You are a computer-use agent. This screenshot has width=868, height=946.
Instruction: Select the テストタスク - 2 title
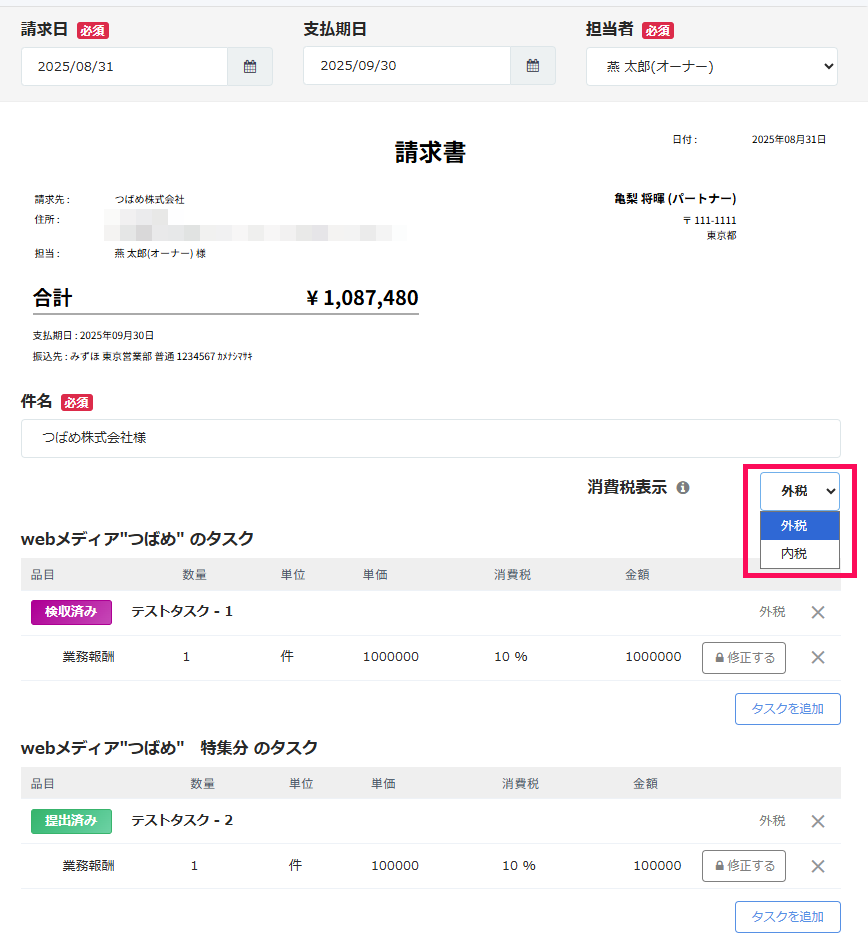pos(182,821)
